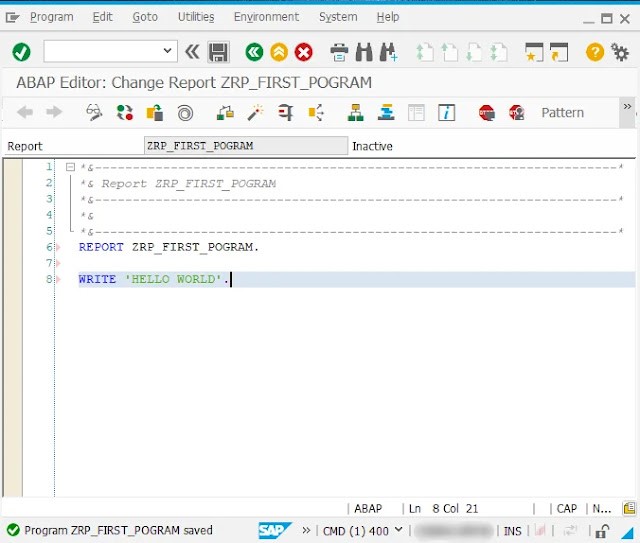This screenshot has width=640, height=543.
Task: Open the command field dropdown
Action: 167,51
